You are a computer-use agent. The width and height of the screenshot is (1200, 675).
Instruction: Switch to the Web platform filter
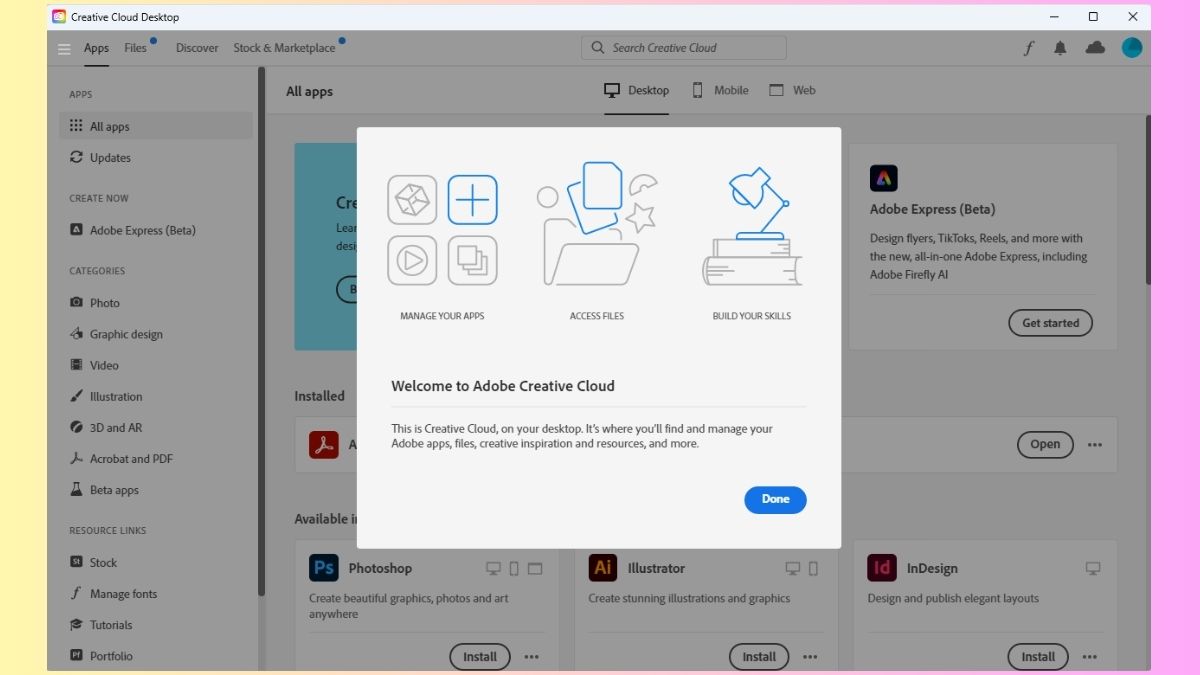pos(791,90)
